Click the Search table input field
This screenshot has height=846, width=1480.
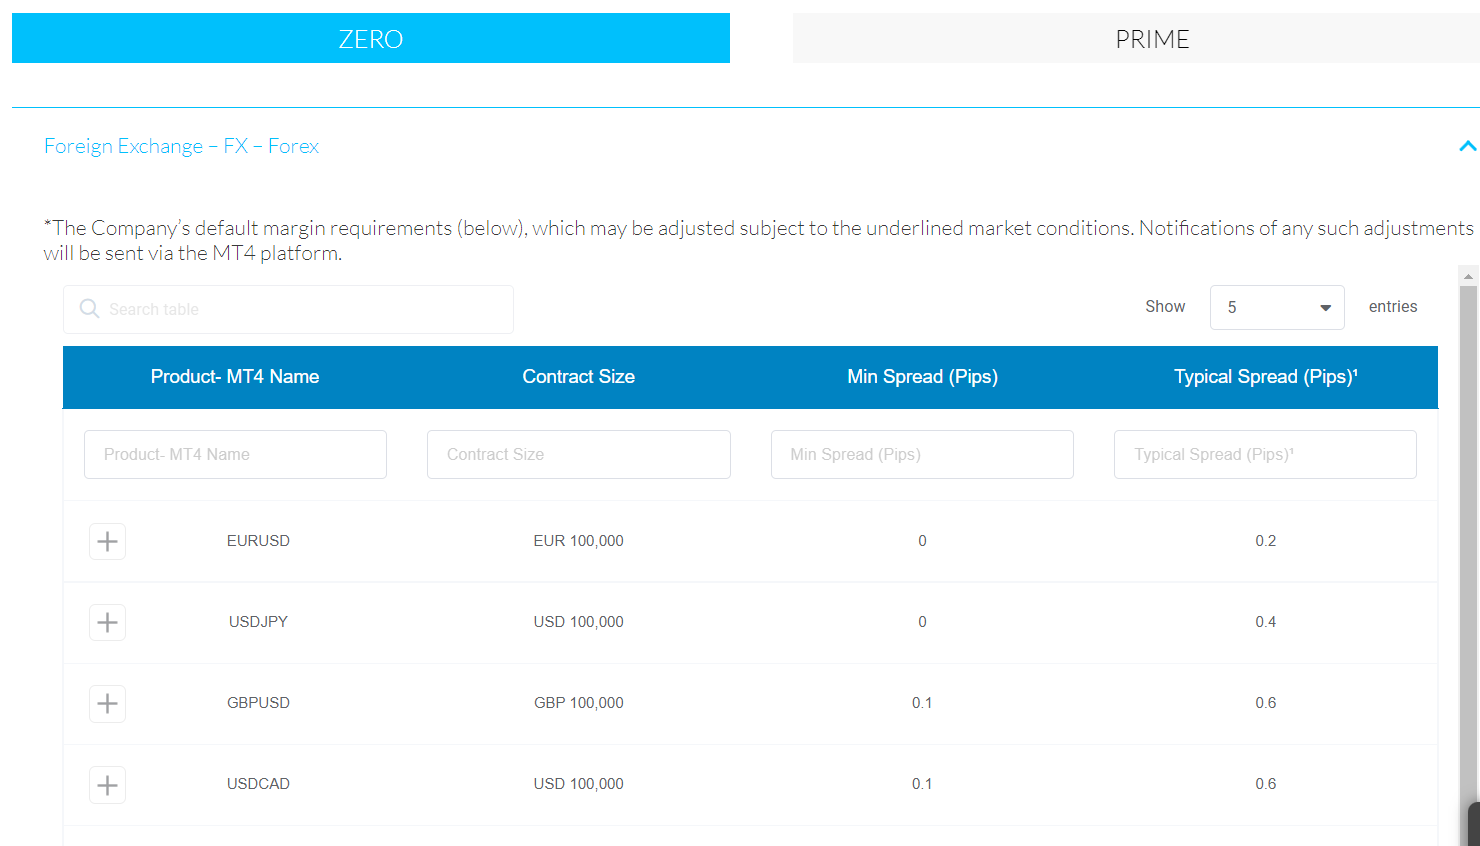pyautogui.click(x=300, y=309)
